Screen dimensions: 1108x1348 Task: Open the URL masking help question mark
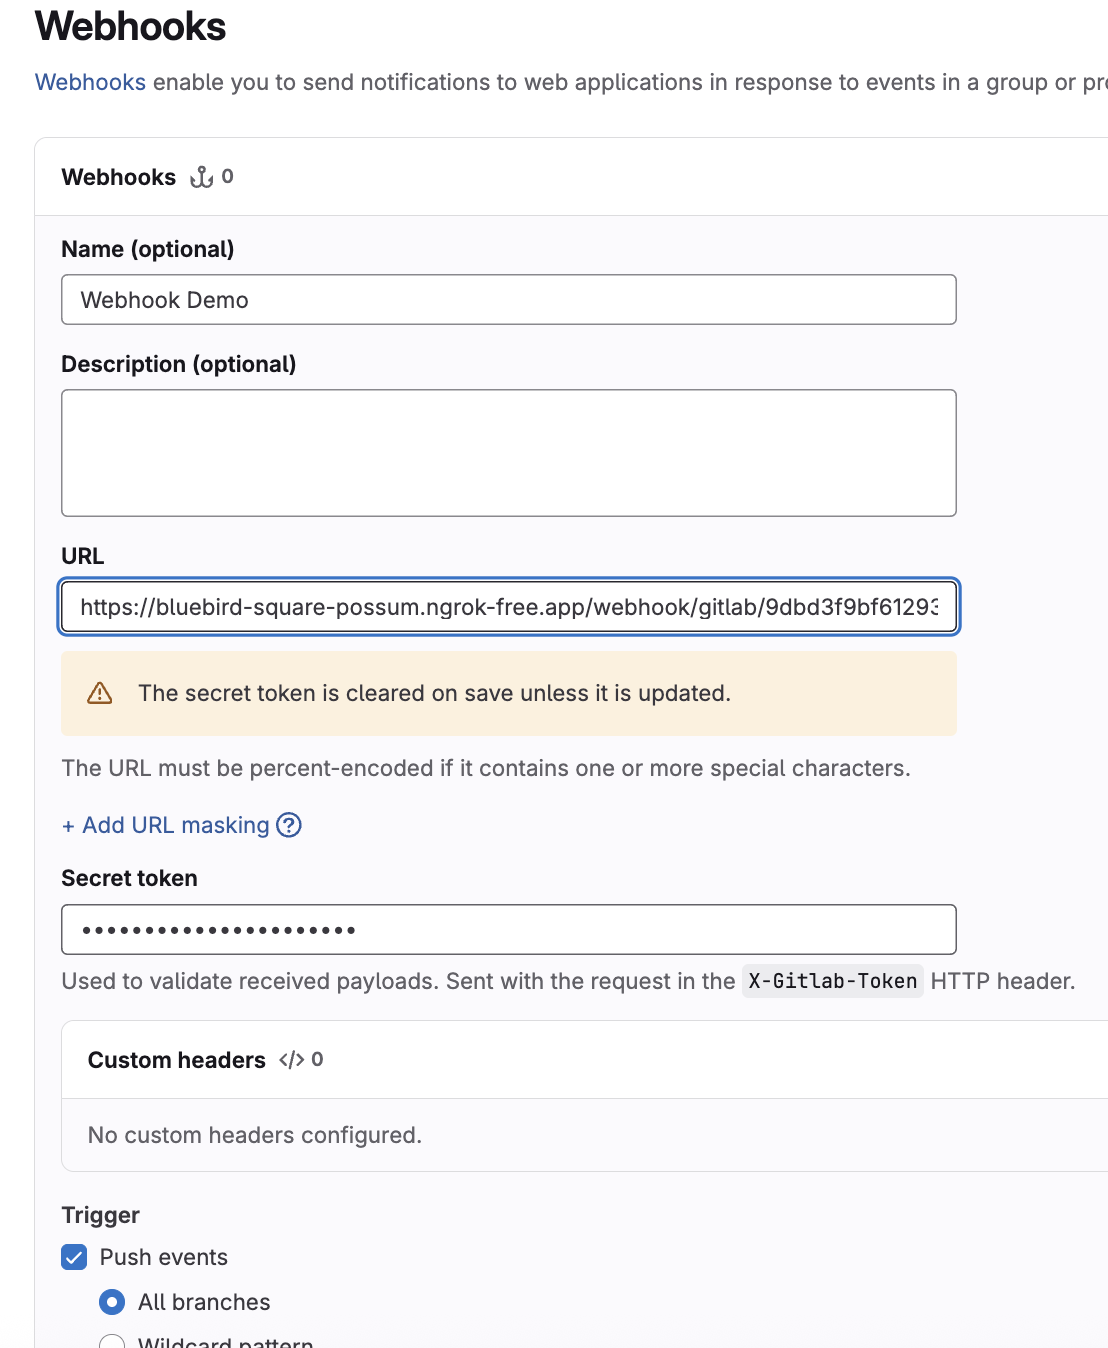[x=289, y=825]
